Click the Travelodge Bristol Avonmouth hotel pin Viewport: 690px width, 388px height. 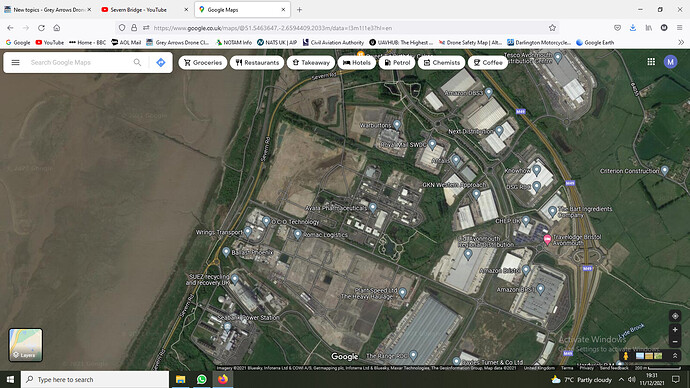(x=547, y=239)
